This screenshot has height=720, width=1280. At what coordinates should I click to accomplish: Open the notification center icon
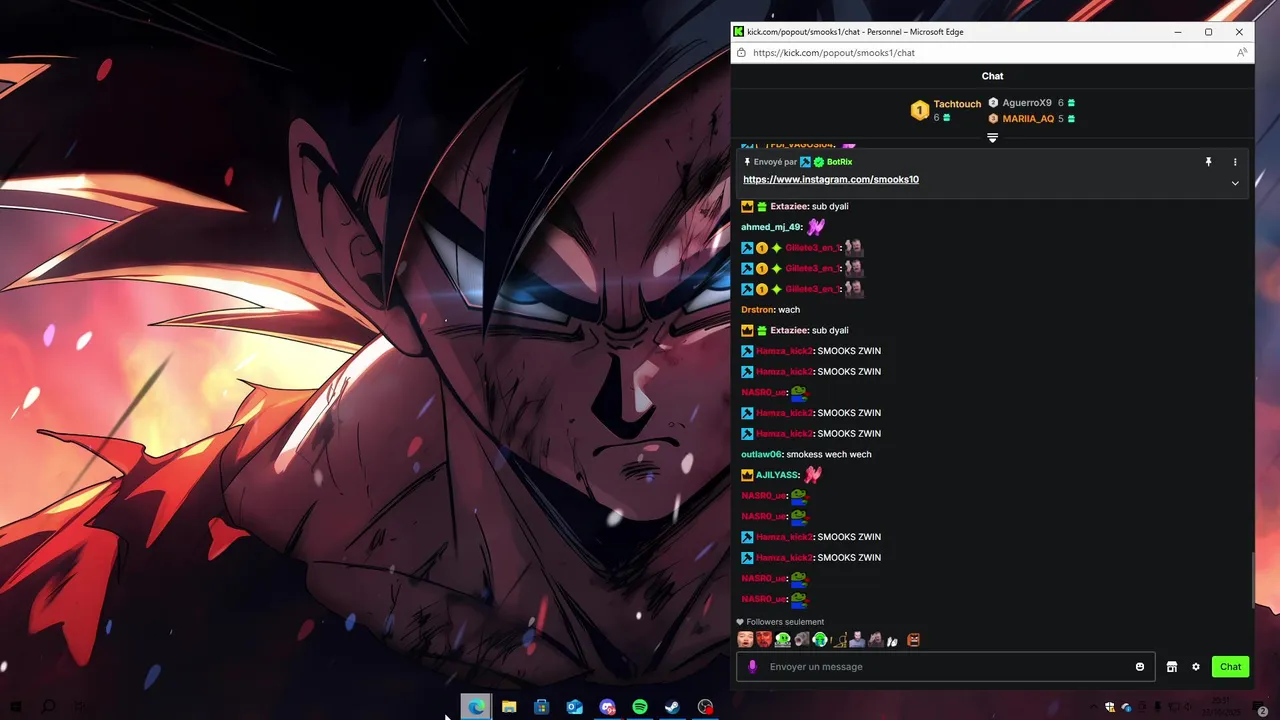[1262, 708]
